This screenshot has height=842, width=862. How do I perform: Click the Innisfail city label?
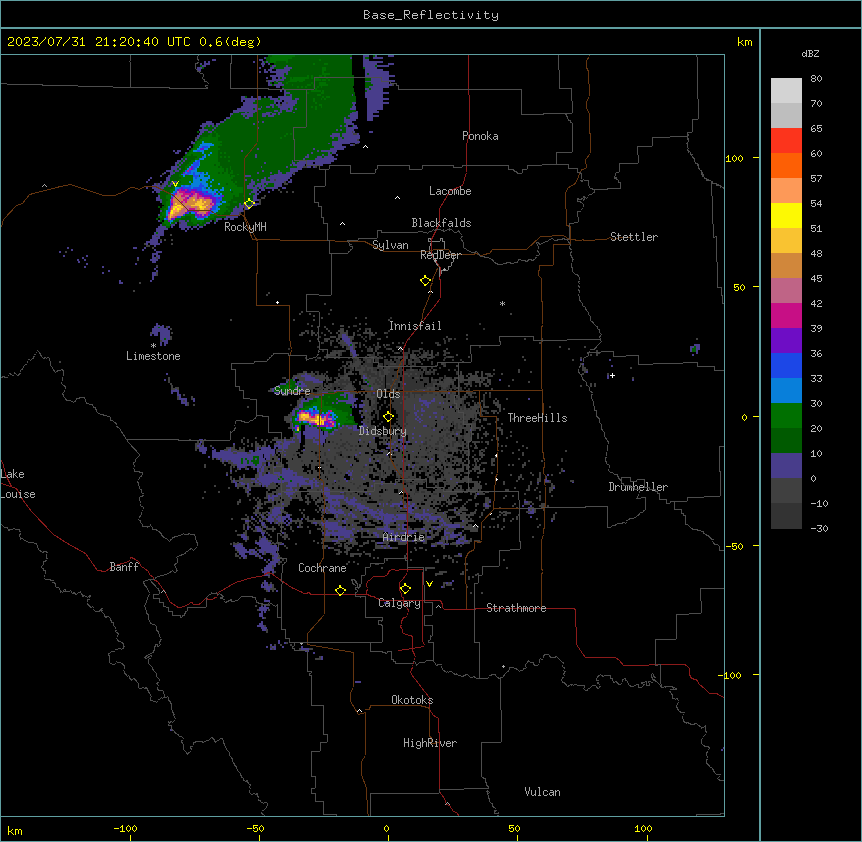[x=415, y=326]
